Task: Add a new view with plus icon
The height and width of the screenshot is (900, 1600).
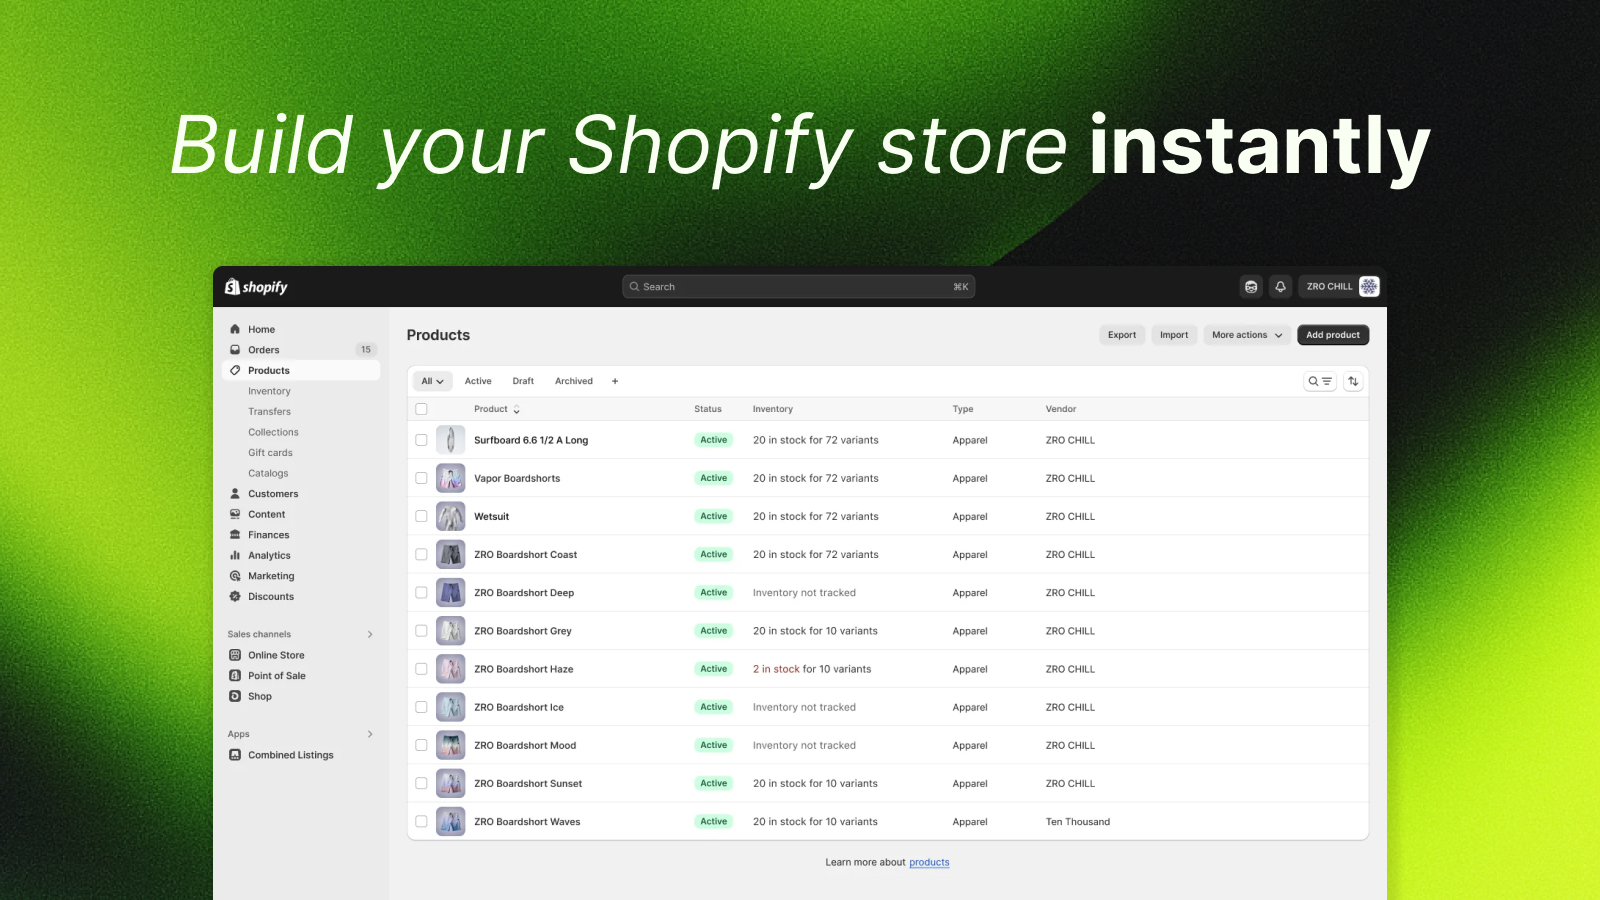Action: tap(615, 381)
